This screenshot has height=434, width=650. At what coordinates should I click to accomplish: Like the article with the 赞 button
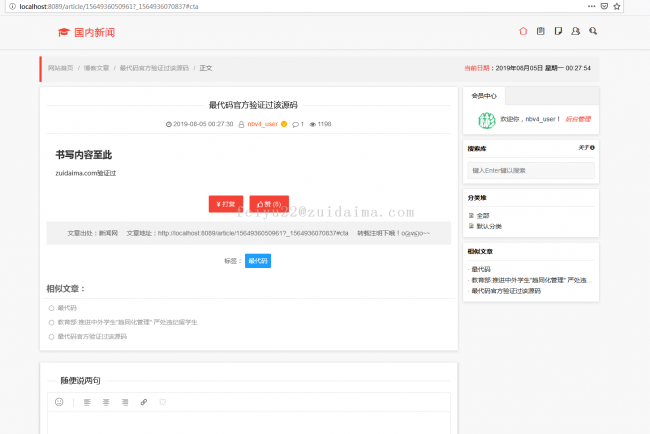(268, 204)
